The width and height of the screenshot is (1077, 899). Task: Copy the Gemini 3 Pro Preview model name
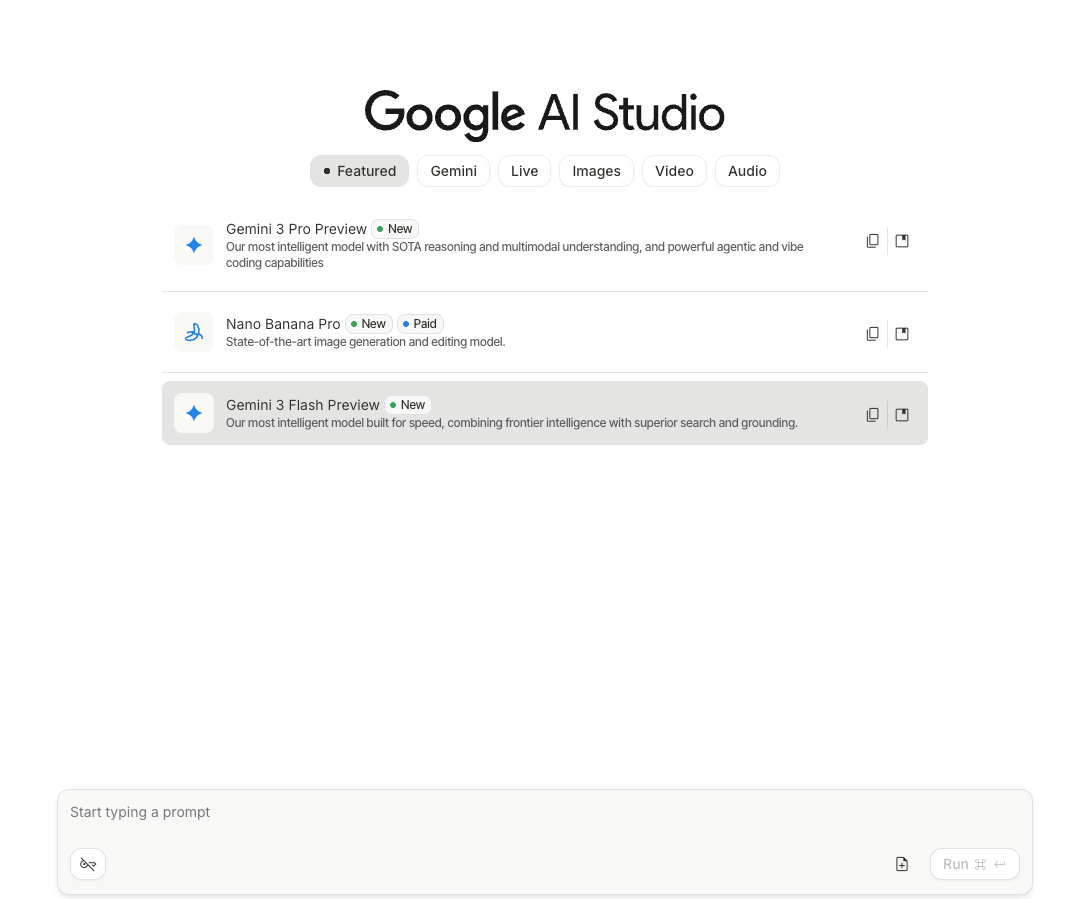(x=872, y=241)
